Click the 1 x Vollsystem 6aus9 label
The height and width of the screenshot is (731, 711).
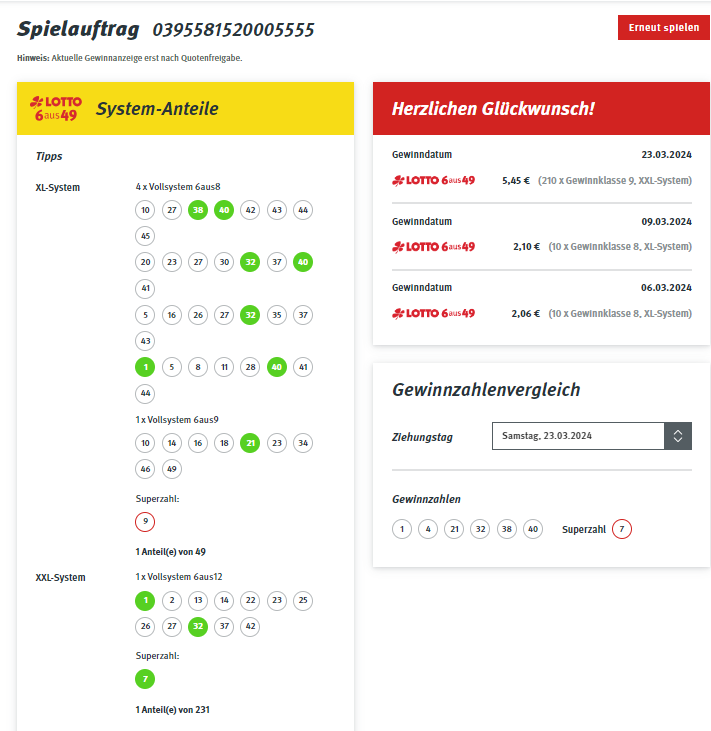177,420
